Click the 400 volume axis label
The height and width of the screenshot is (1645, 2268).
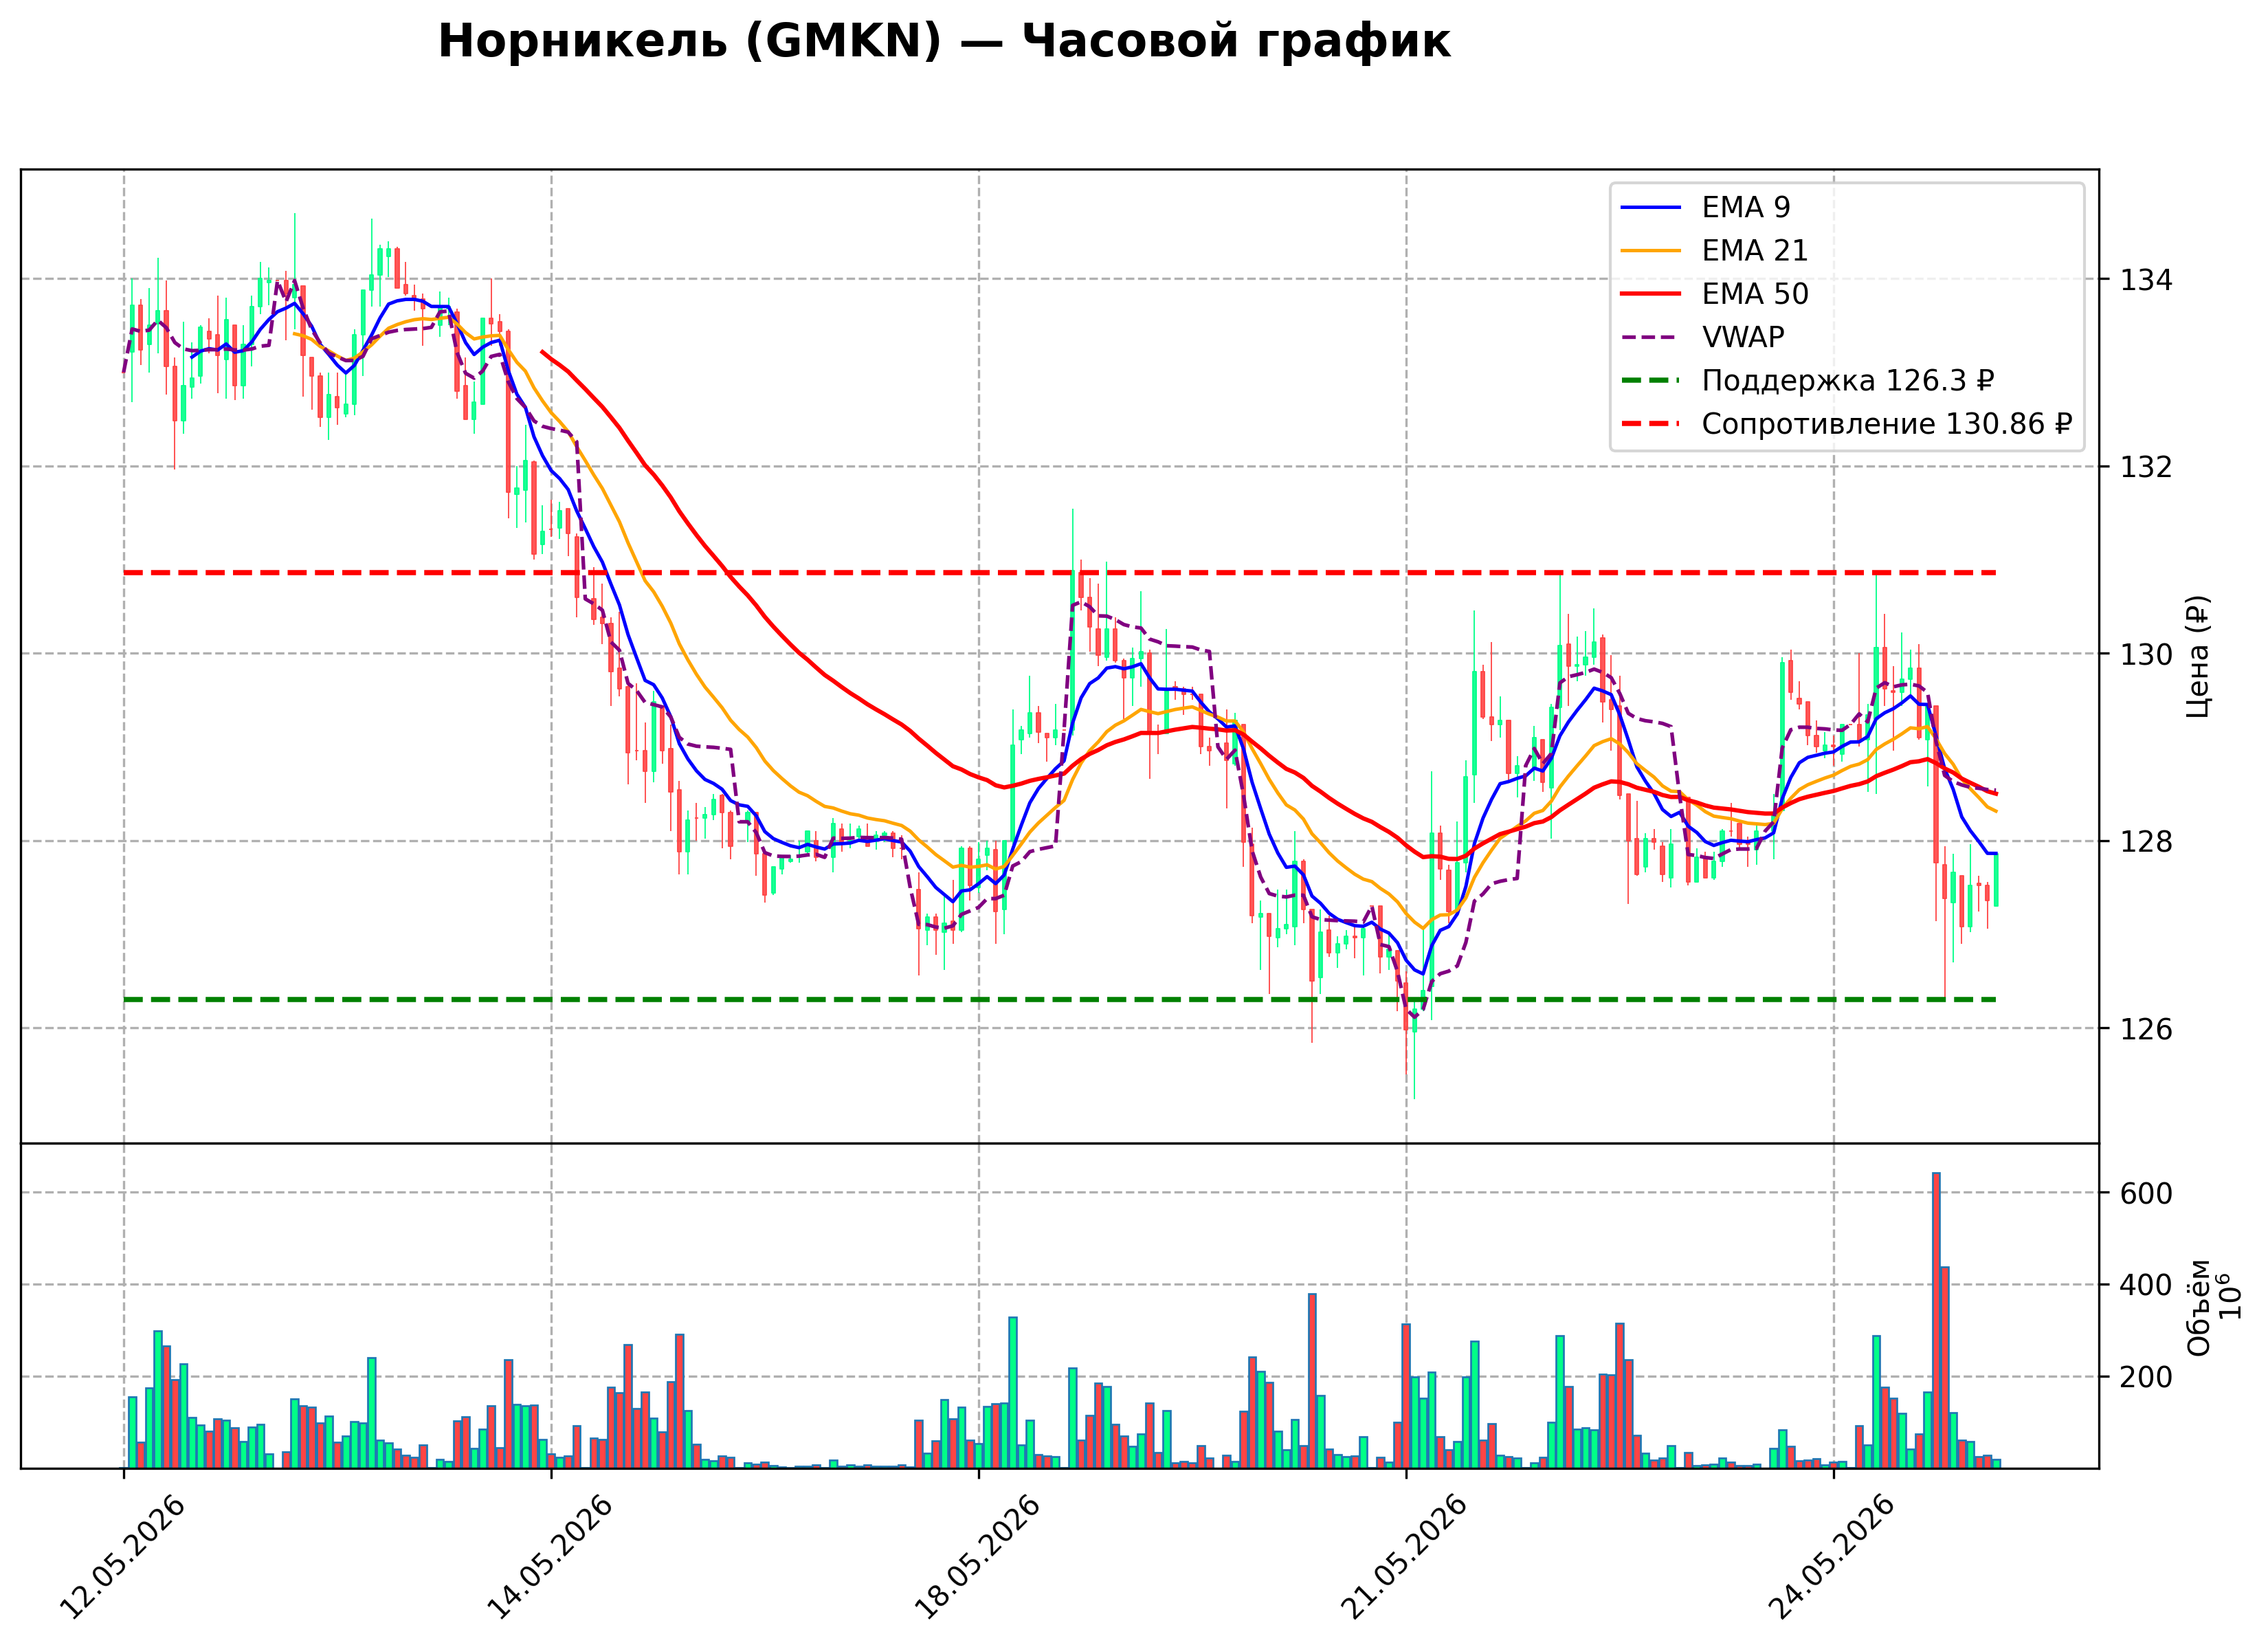[x=2147, y=1285]
